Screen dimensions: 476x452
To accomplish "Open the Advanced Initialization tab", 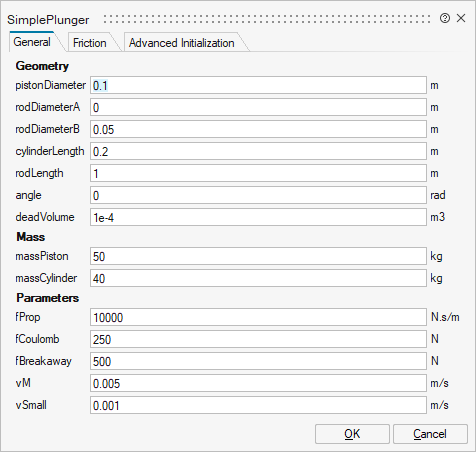I will [182, 43].
